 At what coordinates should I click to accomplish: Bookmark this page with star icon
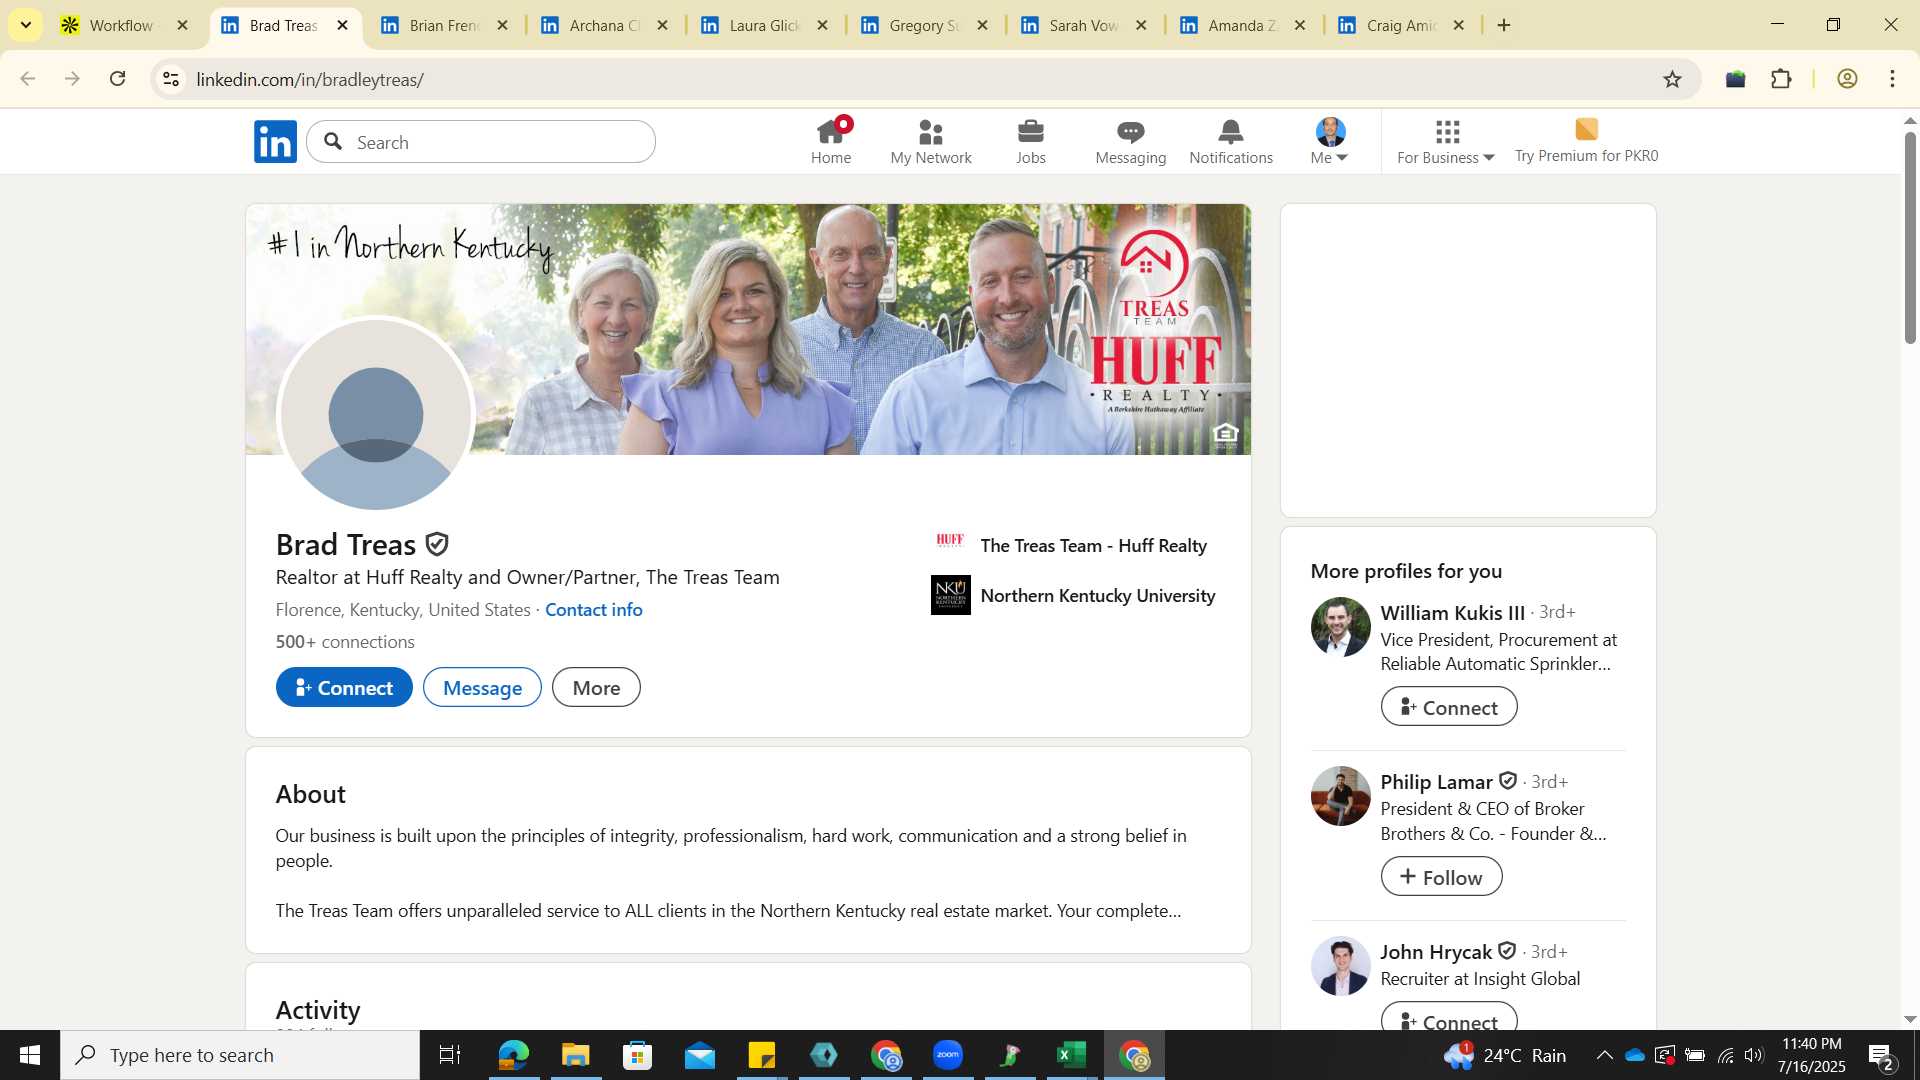[x=1672, y=79]
